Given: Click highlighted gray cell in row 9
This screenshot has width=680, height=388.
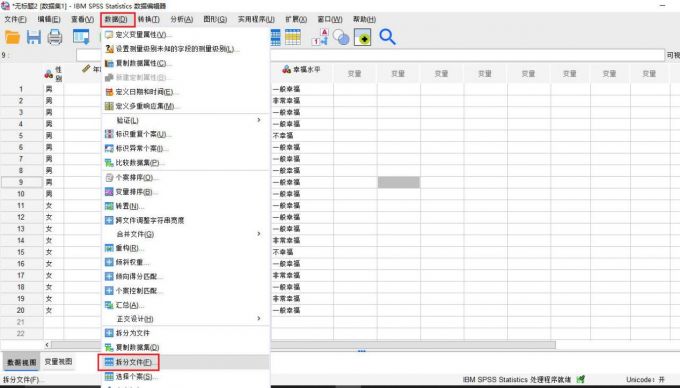Looking at the screenshot, I should coord(399,182).
